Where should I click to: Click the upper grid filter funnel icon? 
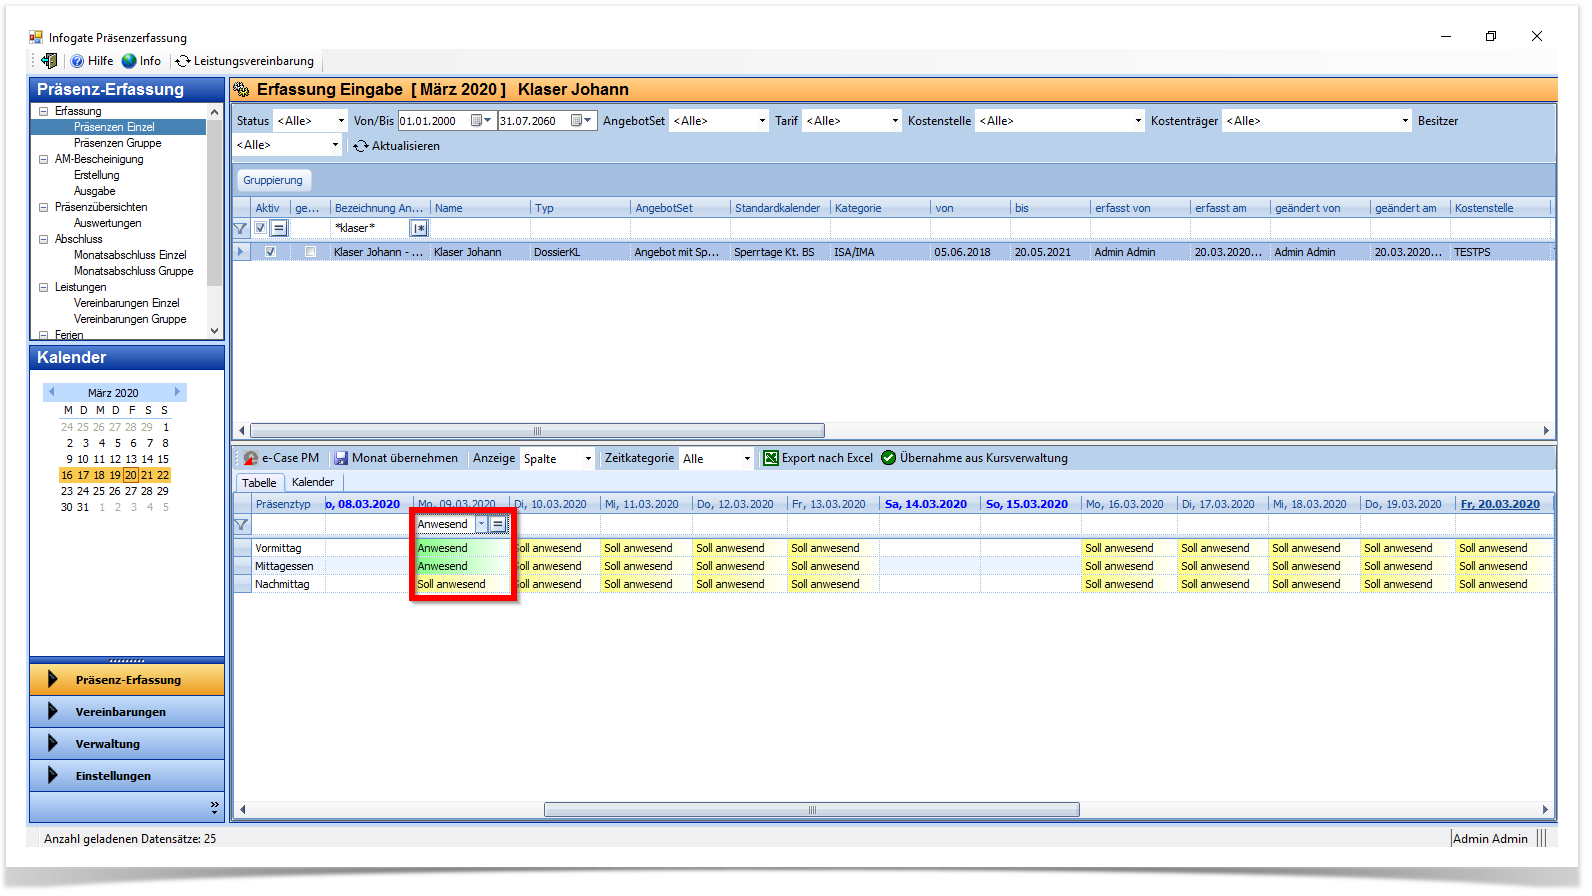[240, 228]
